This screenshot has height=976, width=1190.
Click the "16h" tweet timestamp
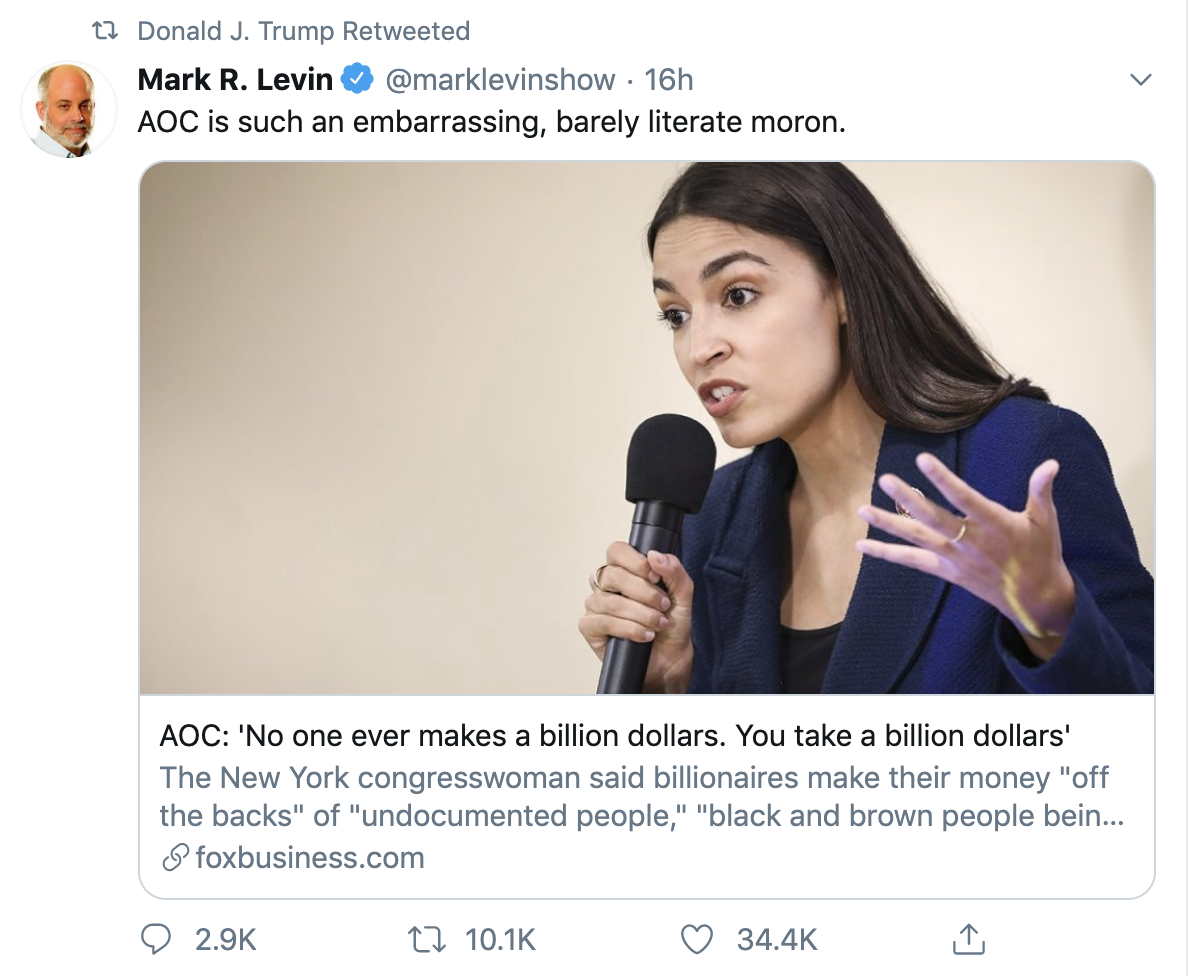(669, 79)
